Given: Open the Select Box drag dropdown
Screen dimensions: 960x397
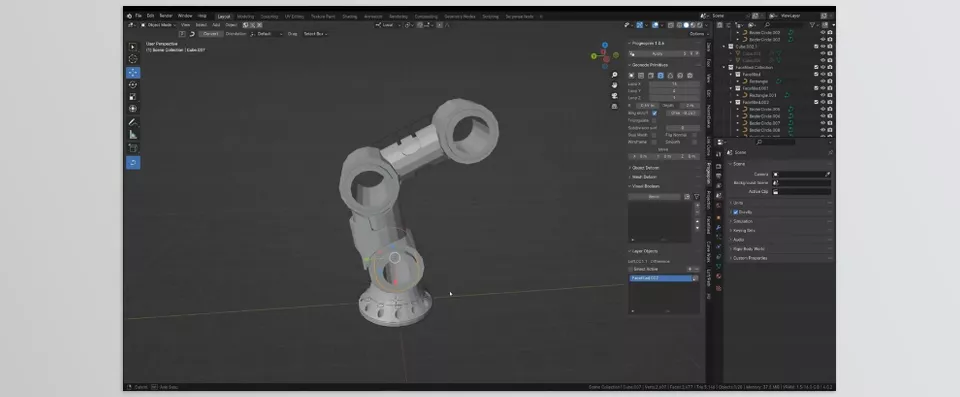Looking at the screenshot, I should pos(315,34).
